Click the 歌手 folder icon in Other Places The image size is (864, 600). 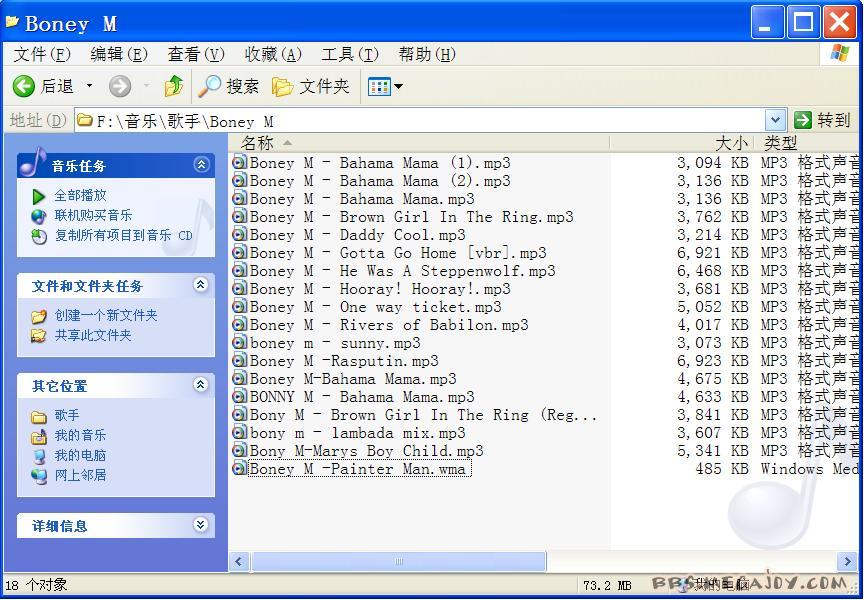39,417
